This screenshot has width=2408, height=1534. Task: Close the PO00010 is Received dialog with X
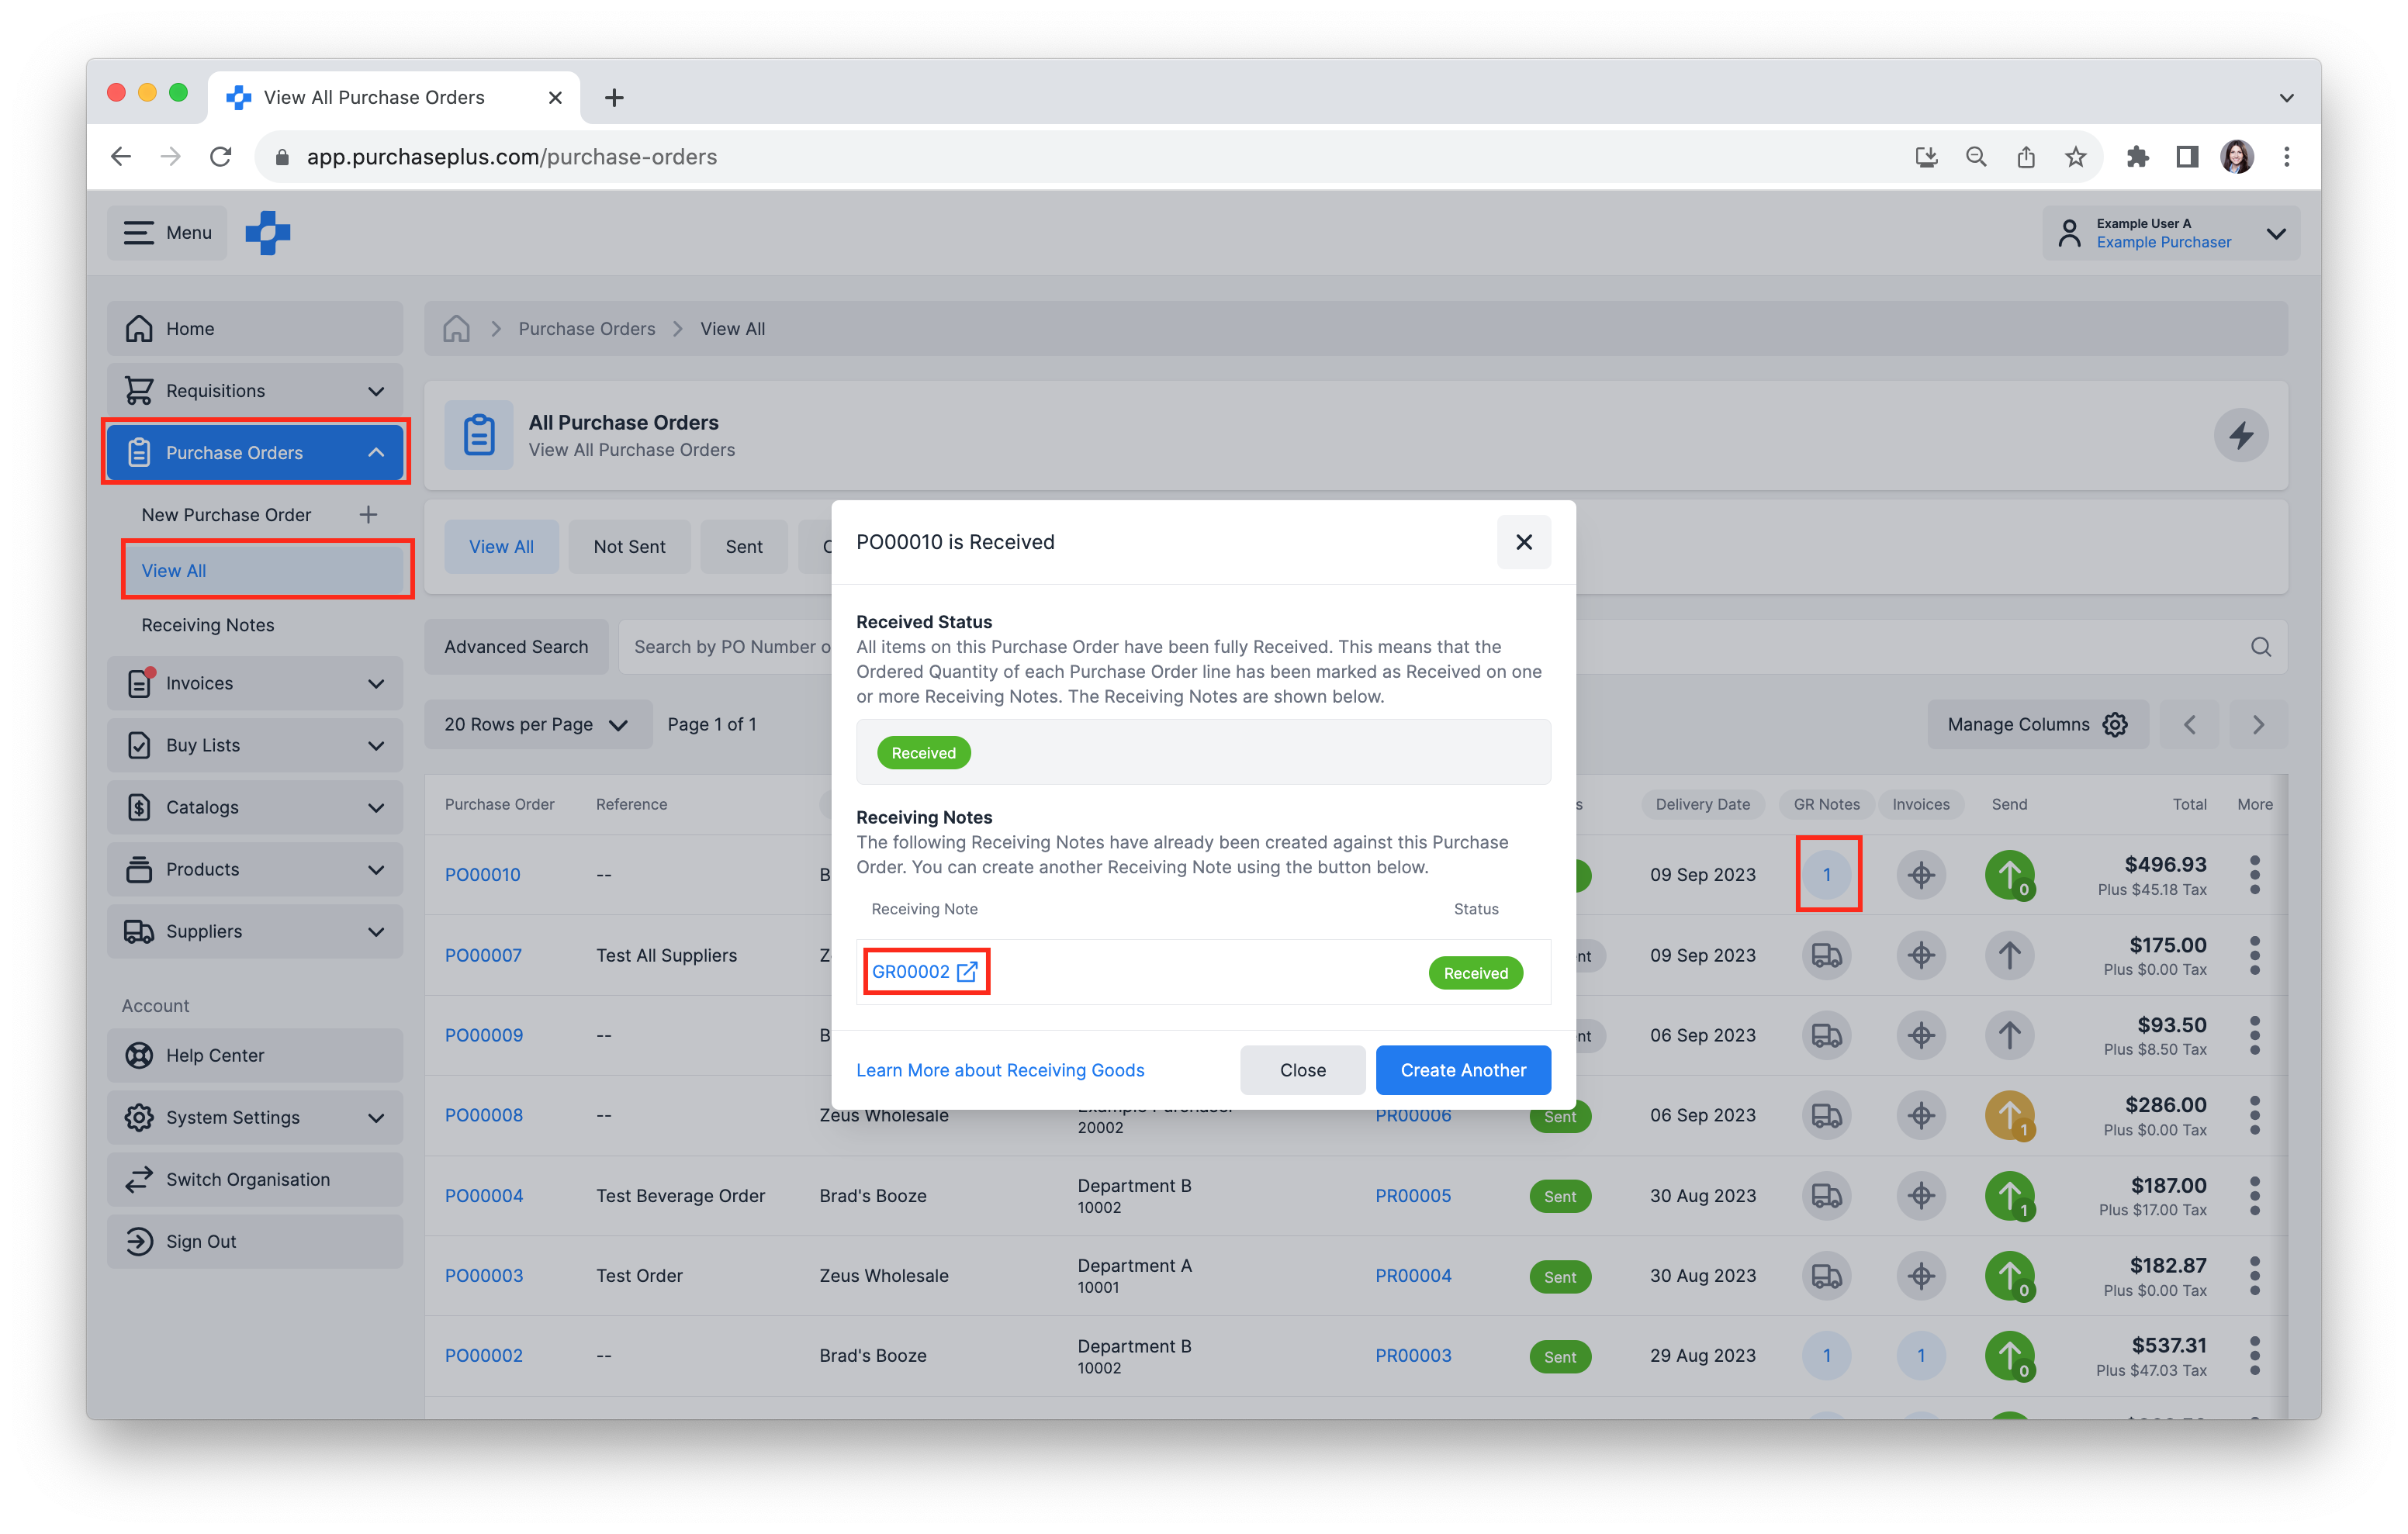(1523, 542)
